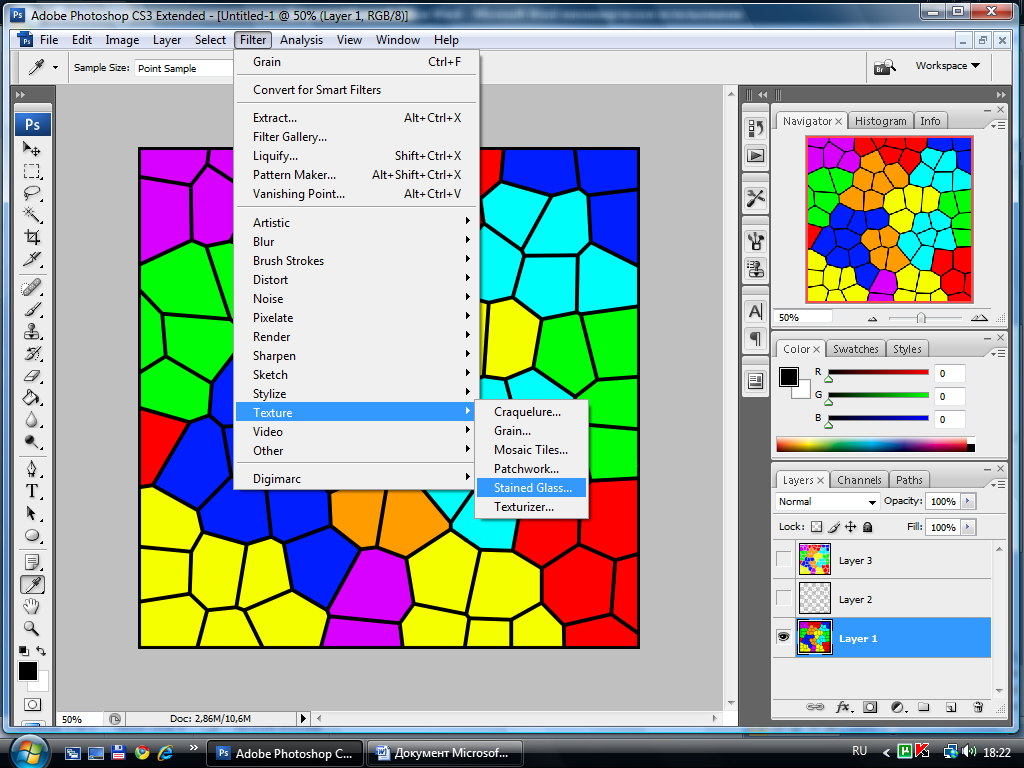The height and width of the screenshot is (768, 1024).
Task: Select the Ellipse shape tool
Action: pyautogui.click(x=32, y=536)
